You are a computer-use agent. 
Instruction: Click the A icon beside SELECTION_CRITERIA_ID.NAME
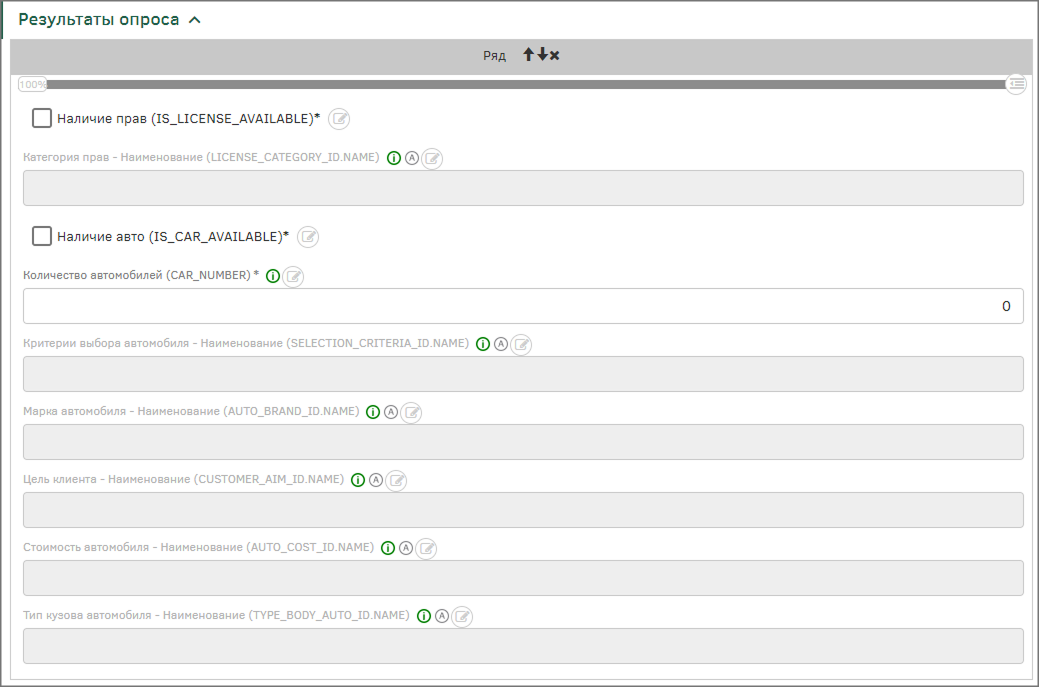pos(501,344)
